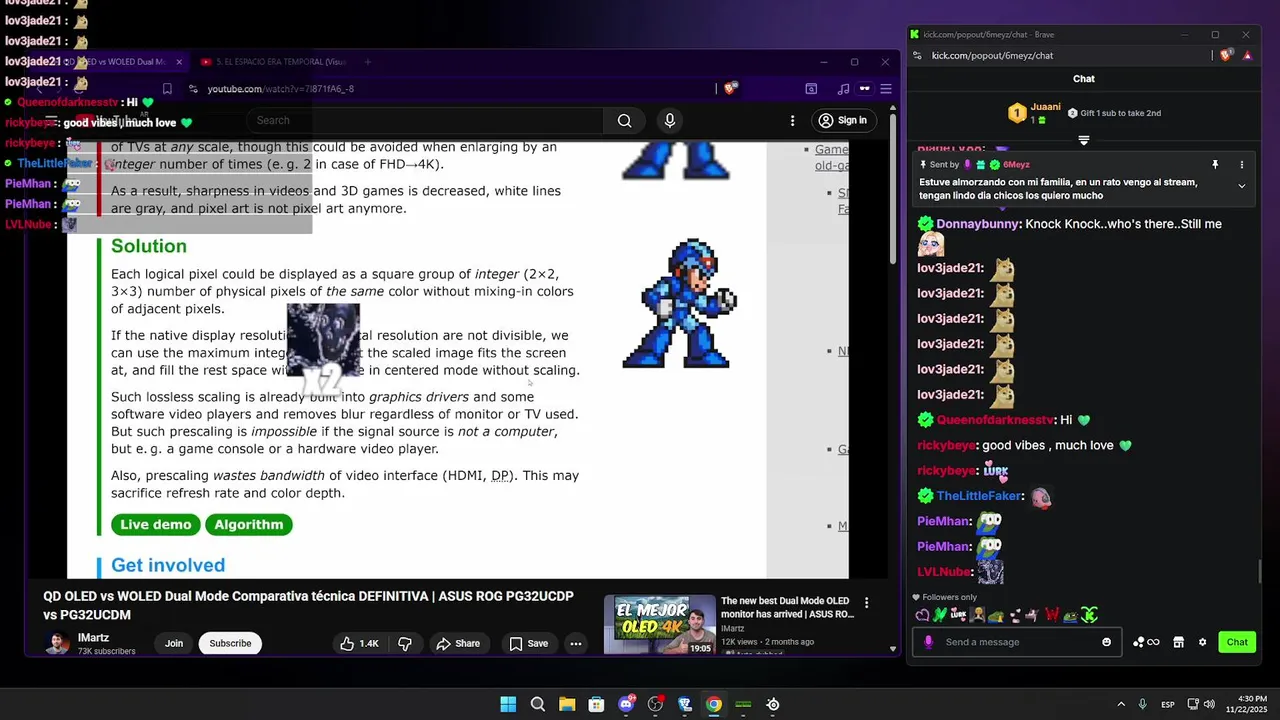The image size is (1280, 720).
Task: Expand the gift leaderboard arrow below Juaani
Action: (1083, 141)
